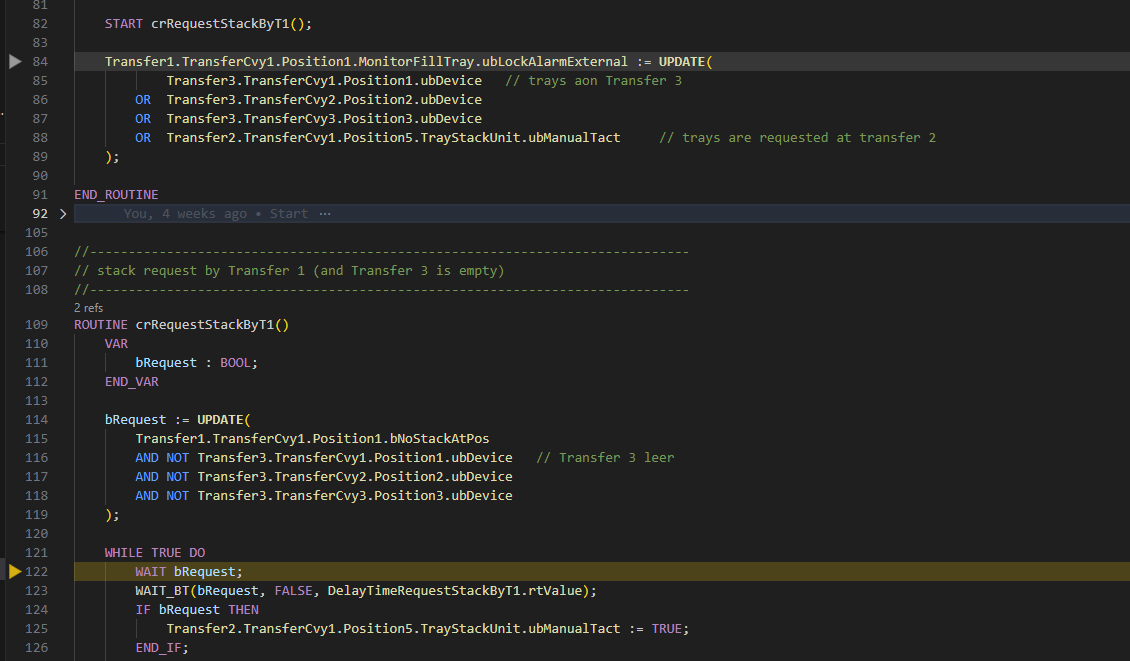Select crRequestStackByT1 in the START statement
The height and width of the screenshot is (661, 1130).
tap(220, 24)
